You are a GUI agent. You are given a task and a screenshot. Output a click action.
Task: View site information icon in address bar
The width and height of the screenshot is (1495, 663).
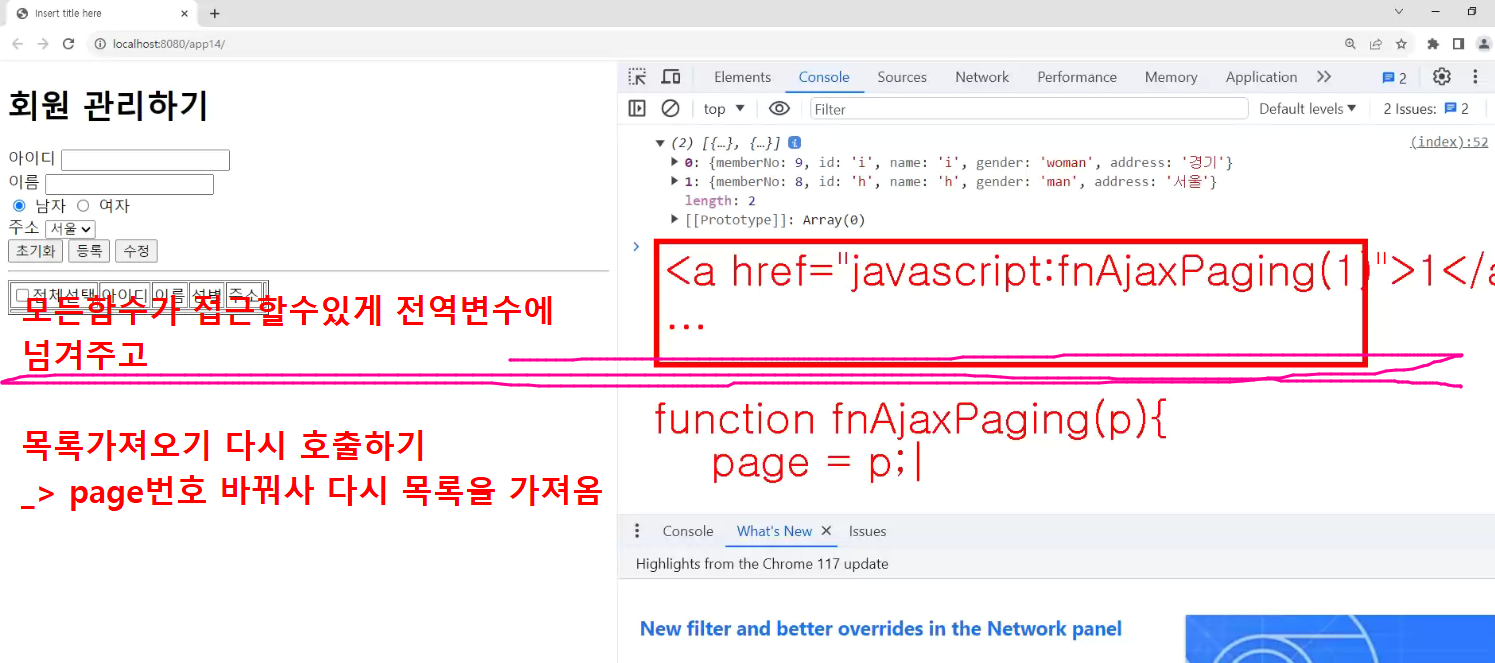(100, 44)
